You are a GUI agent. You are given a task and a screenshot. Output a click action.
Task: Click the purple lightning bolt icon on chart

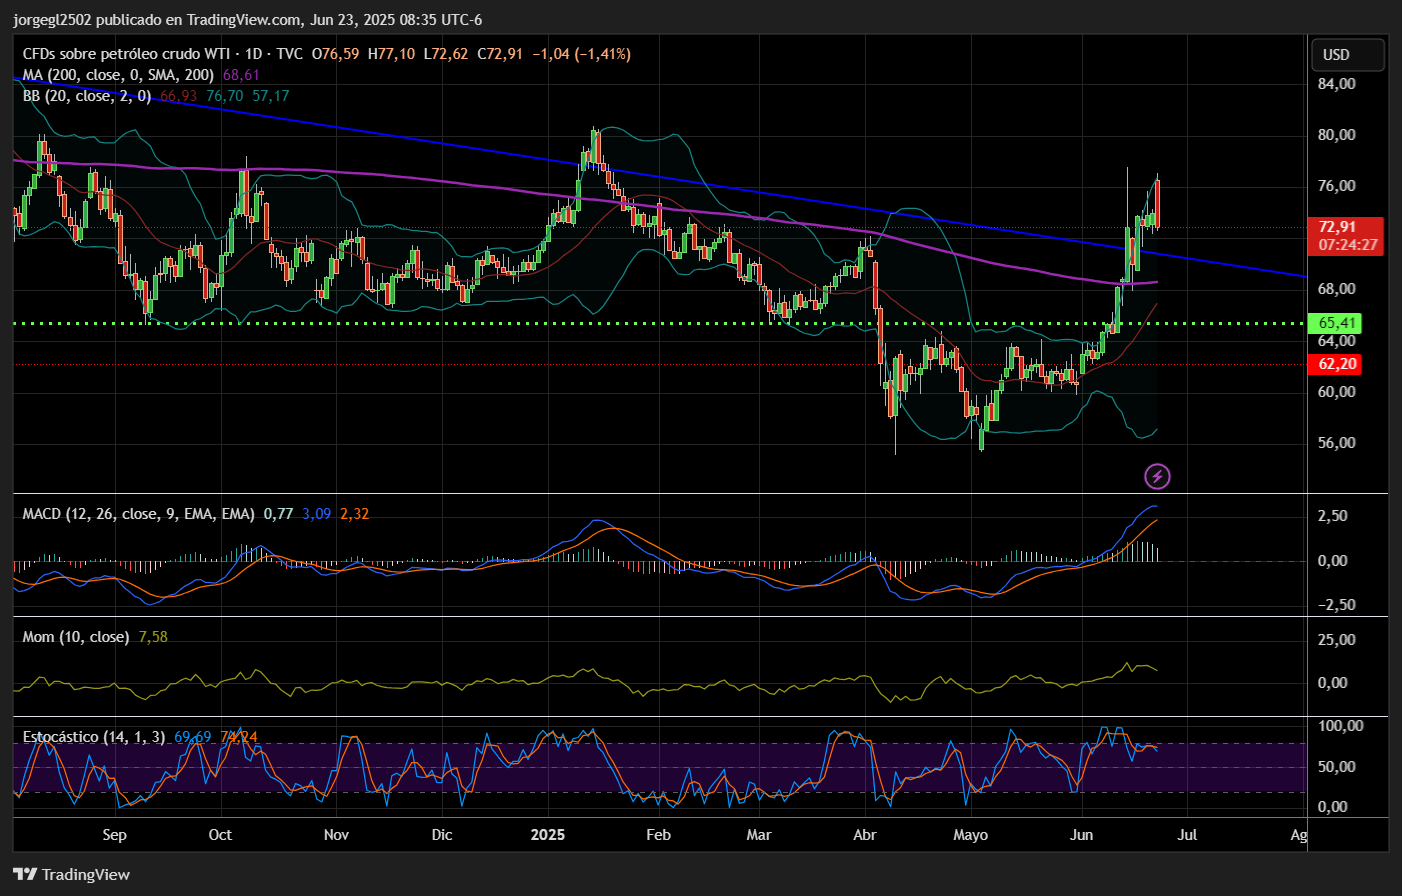(1157, 476)
